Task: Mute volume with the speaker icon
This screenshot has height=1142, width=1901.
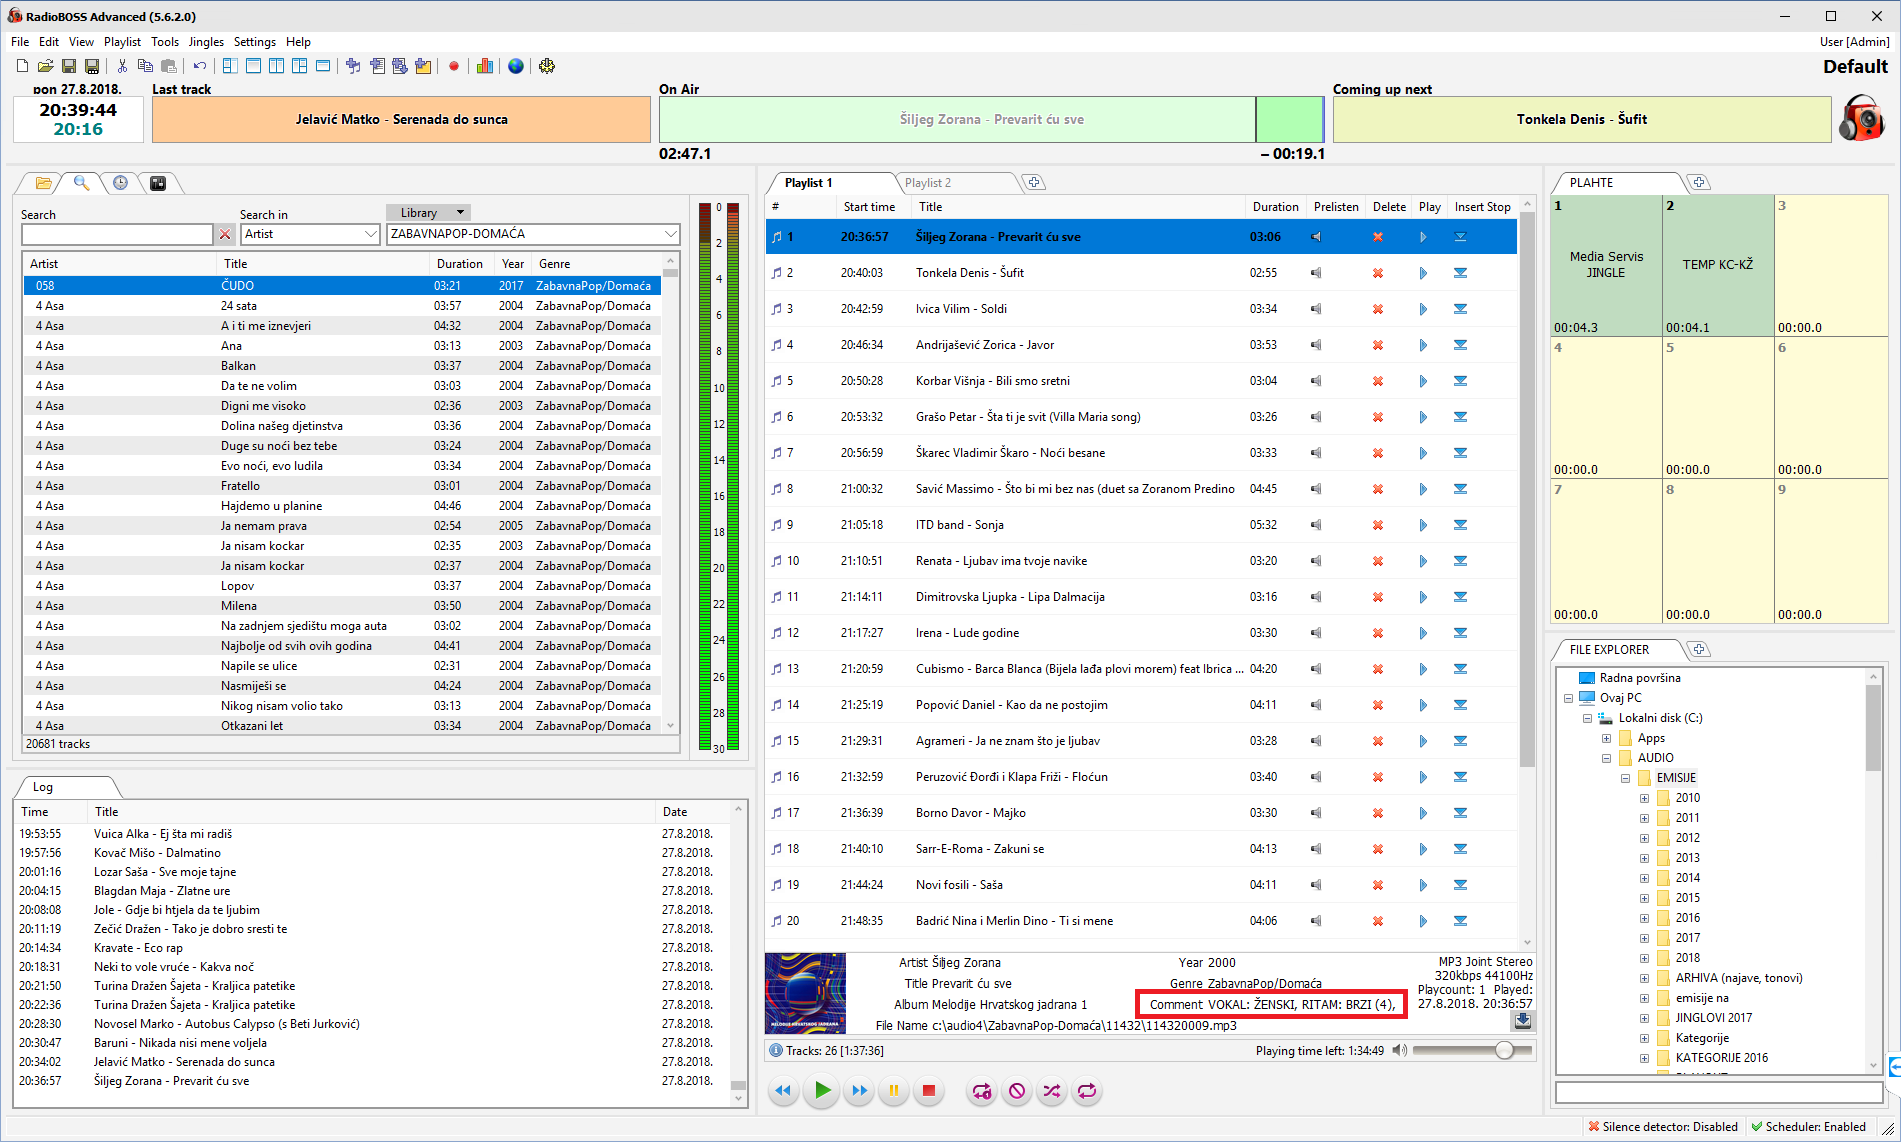Action: point(1399,1050)
